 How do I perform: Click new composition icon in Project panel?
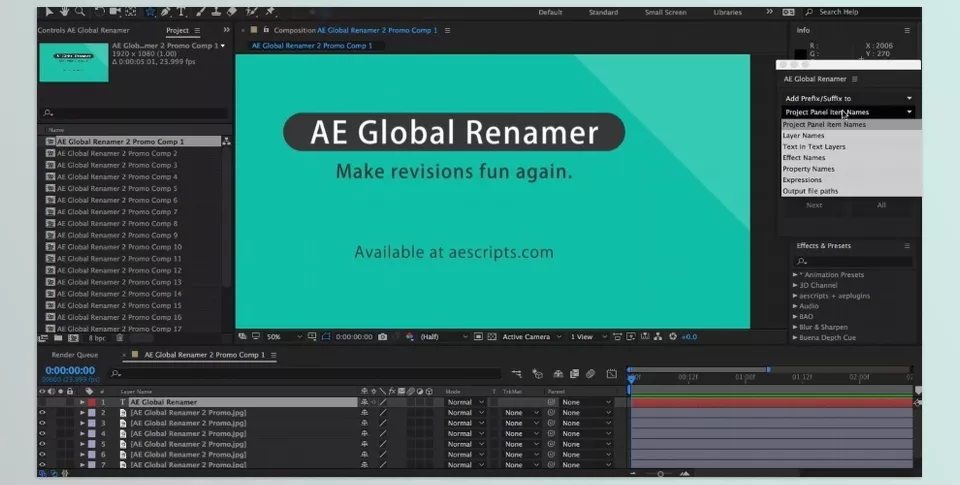coord(73,338)
